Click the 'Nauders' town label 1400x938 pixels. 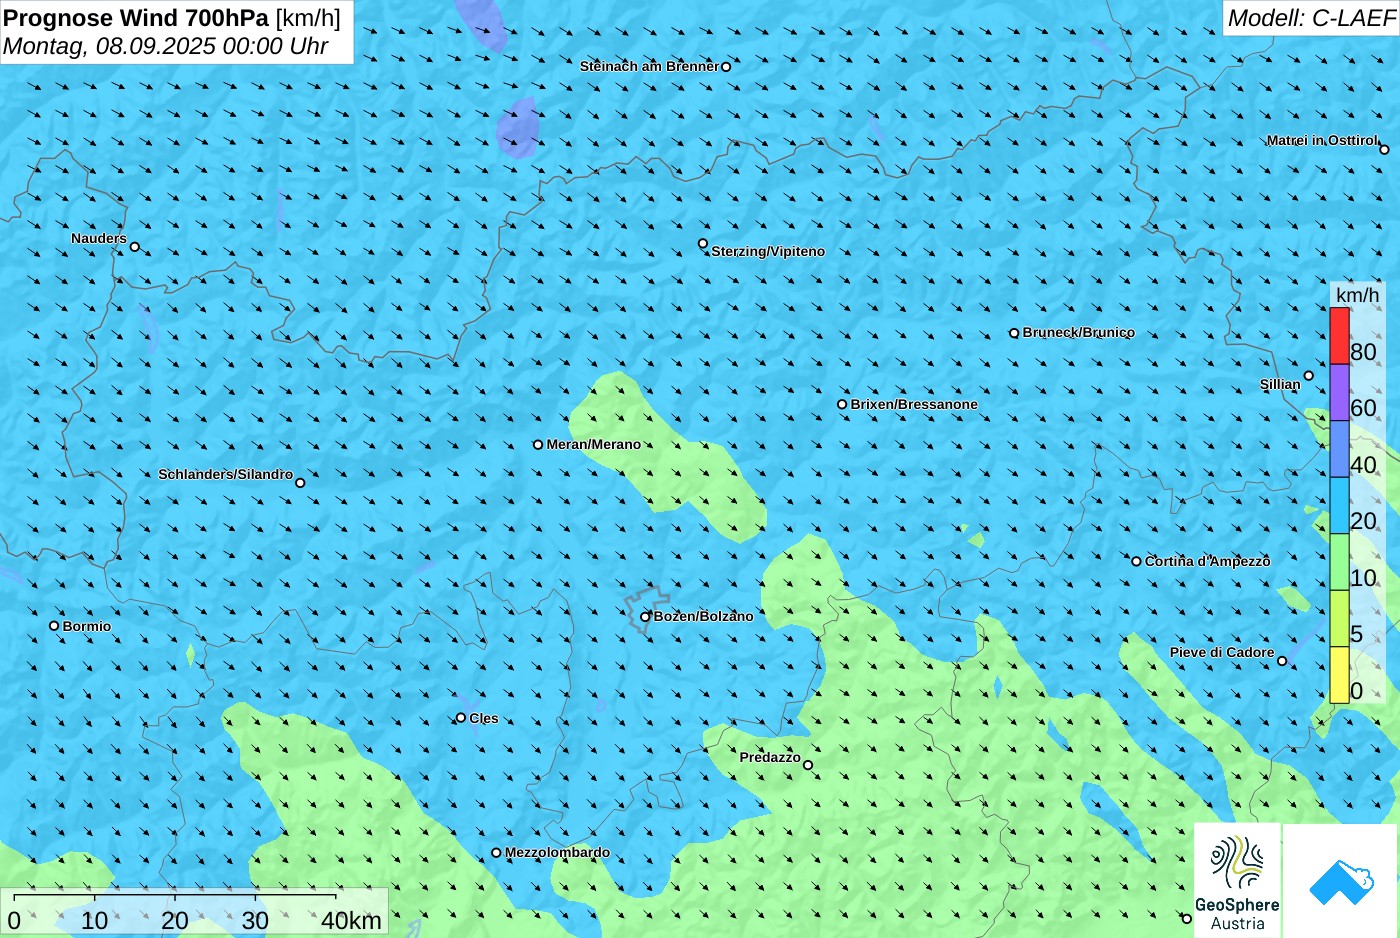pyautogui.click(x=99, y=238)
